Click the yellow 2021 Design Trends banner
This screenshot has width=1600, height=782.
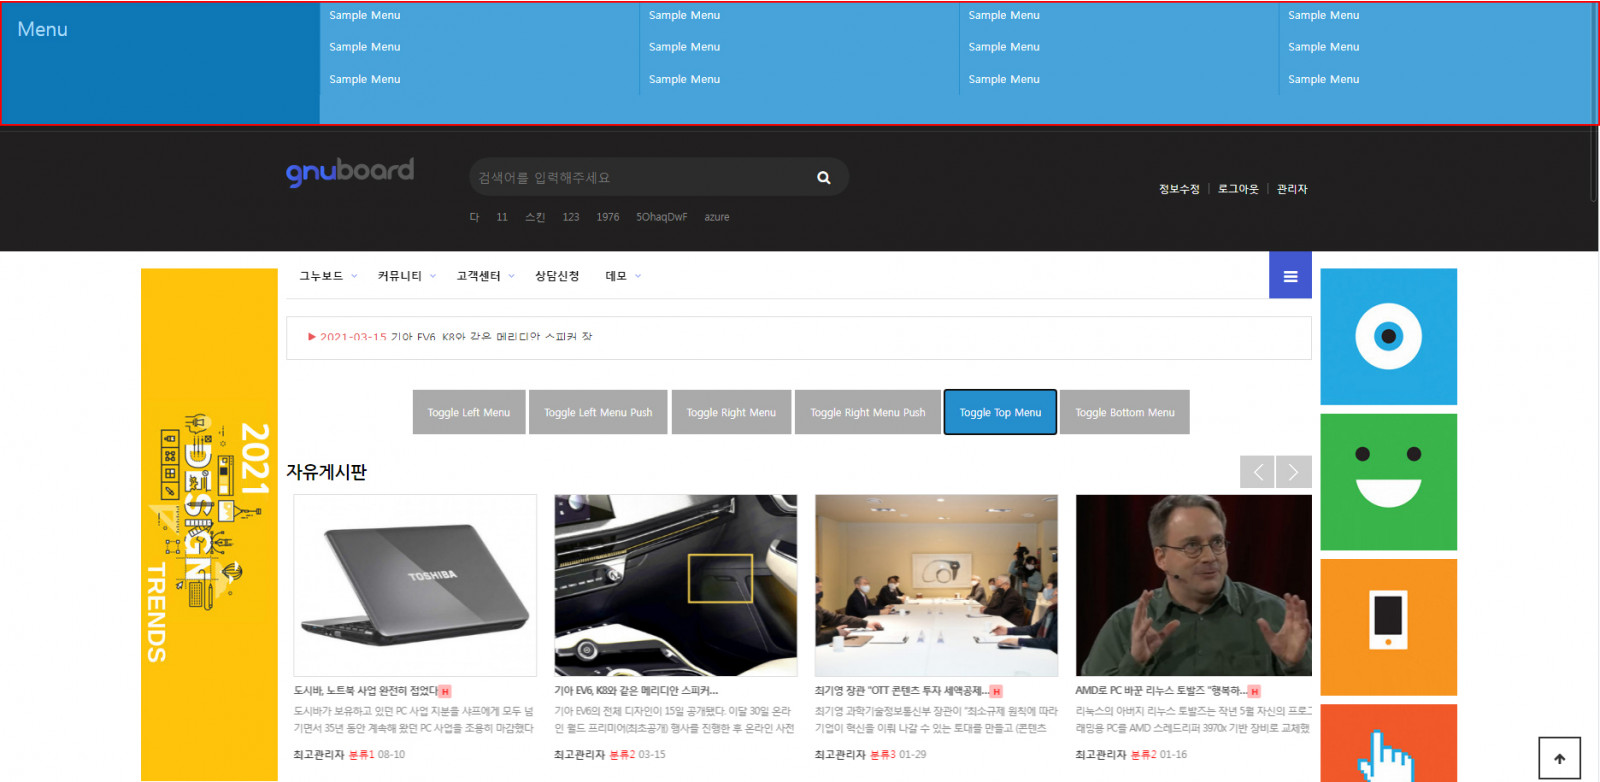coord(209,524)
